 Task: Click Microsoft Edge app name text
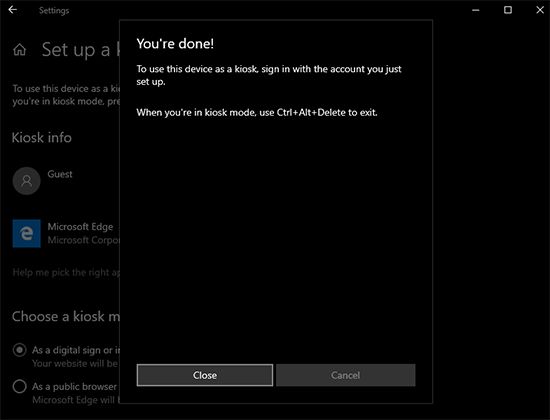tap(80, 227)
